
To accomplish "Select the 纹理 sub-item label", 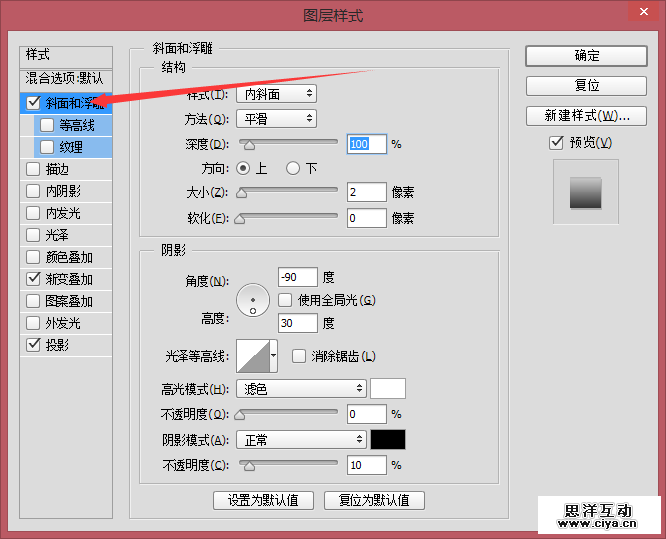I will coord(71,147).
